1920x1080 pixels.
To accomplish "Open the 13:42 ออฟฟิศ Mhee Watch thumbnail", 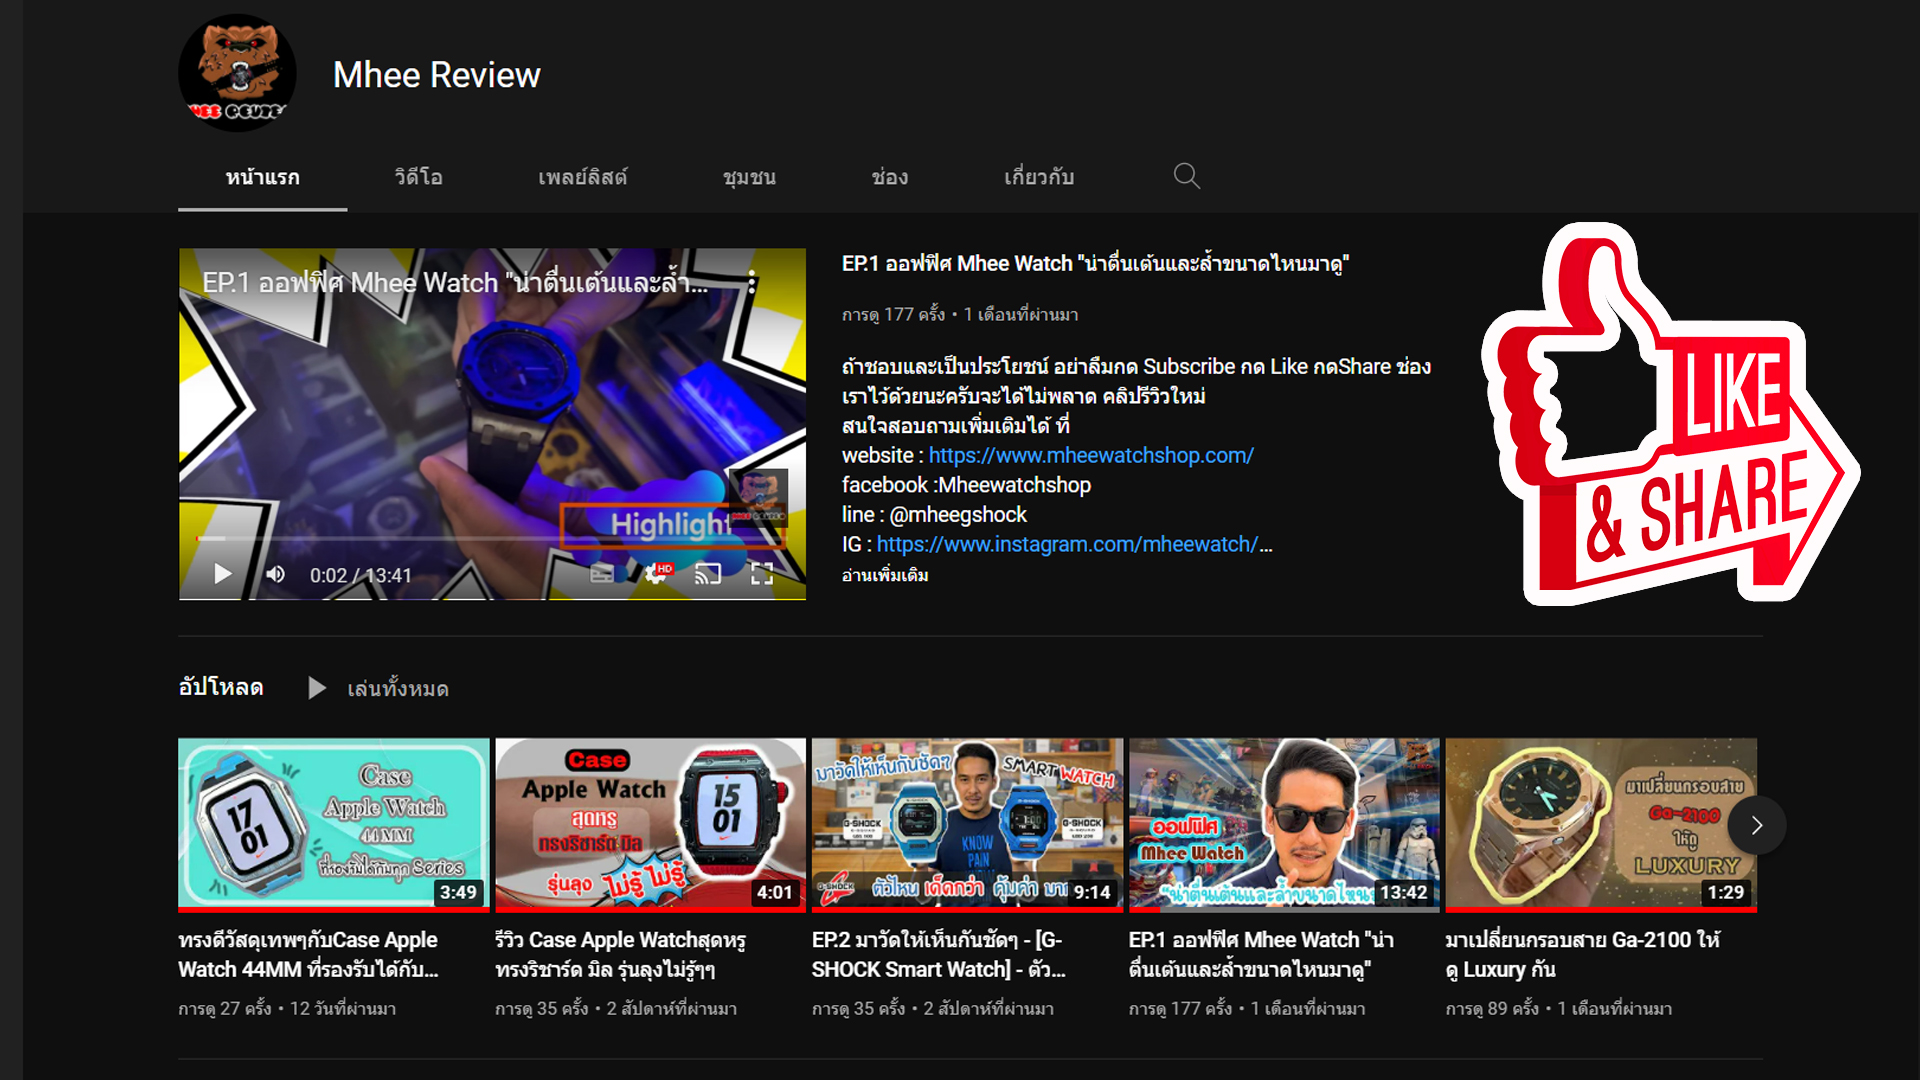I will click(x=1284, y=824).
